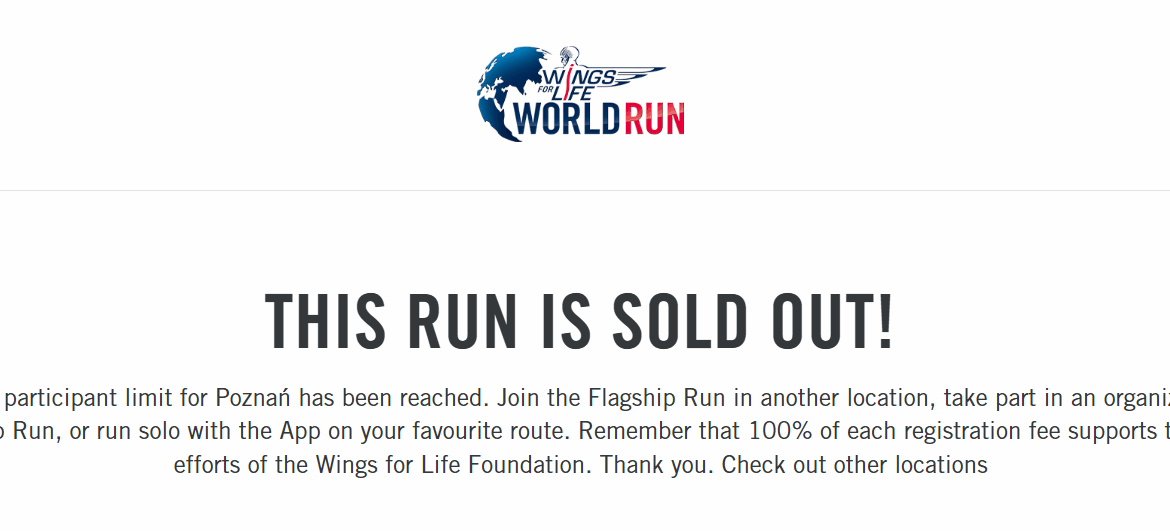Open the Check out other locations link
1170x531 pixels.
[x=855, y=465]
